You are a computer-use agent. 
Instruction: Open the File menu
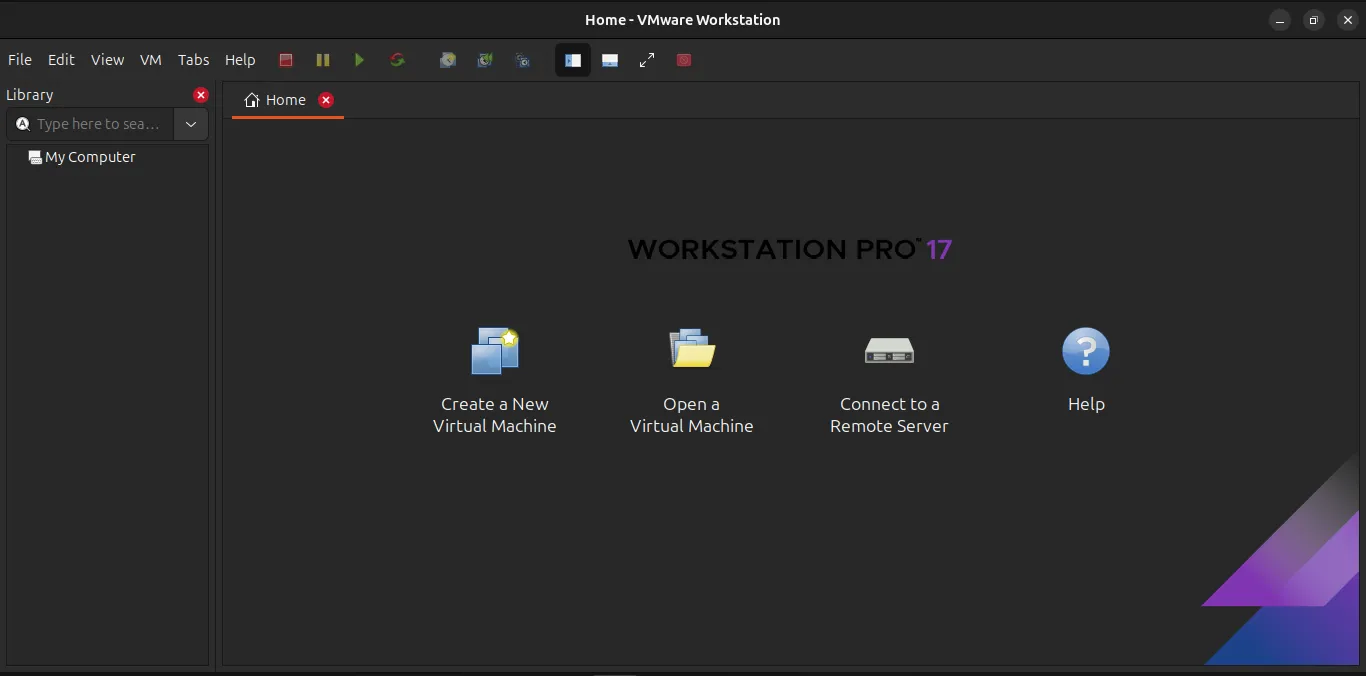click(19, 60)
